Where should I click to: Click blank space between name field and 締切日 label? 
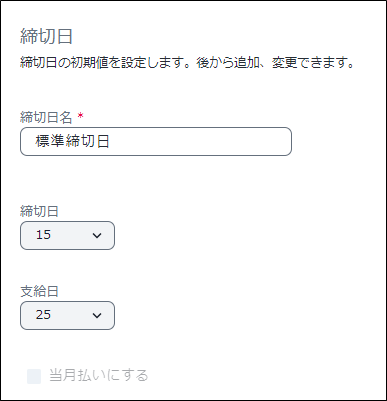156,180
